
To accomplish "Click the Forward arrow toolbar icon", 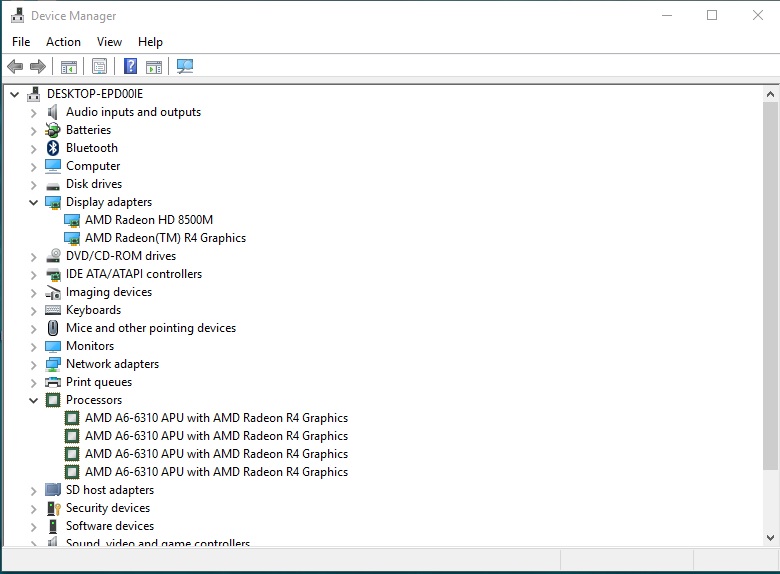I will [38, 66].
